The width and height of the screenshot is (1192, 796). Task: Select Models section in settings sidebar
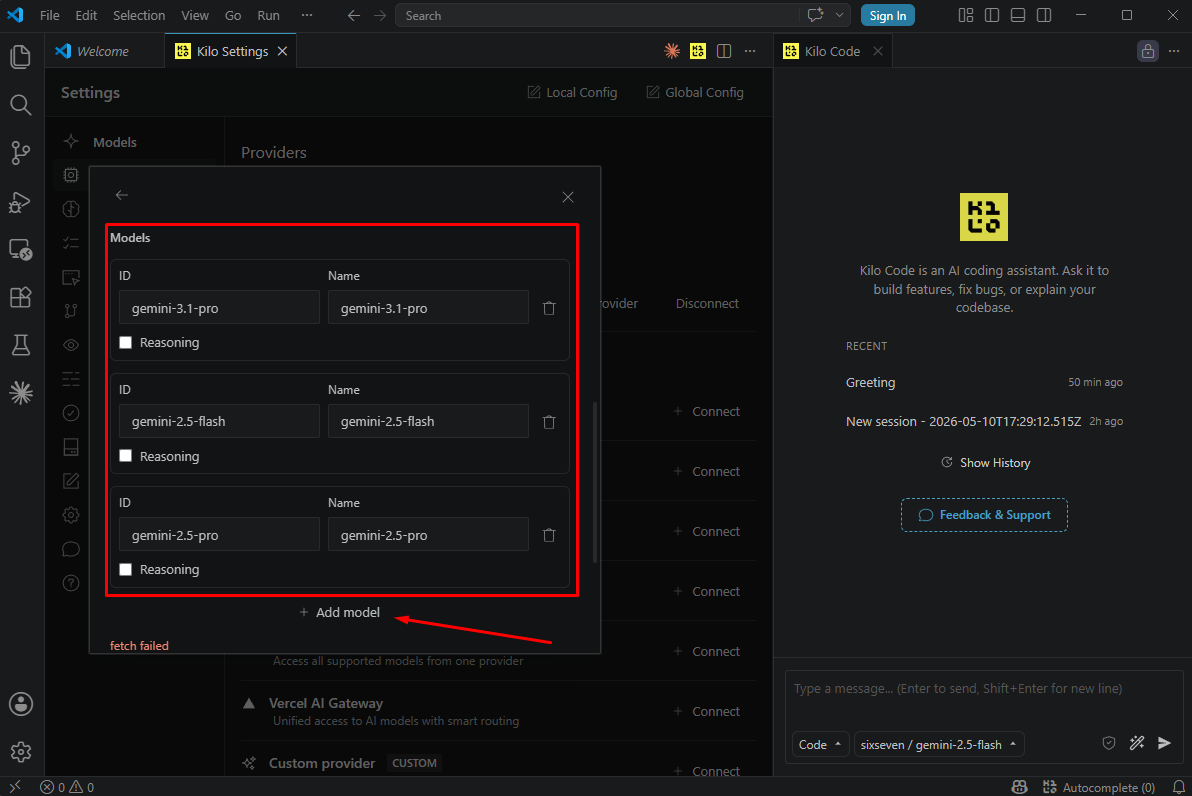click(x=115, y=142)
